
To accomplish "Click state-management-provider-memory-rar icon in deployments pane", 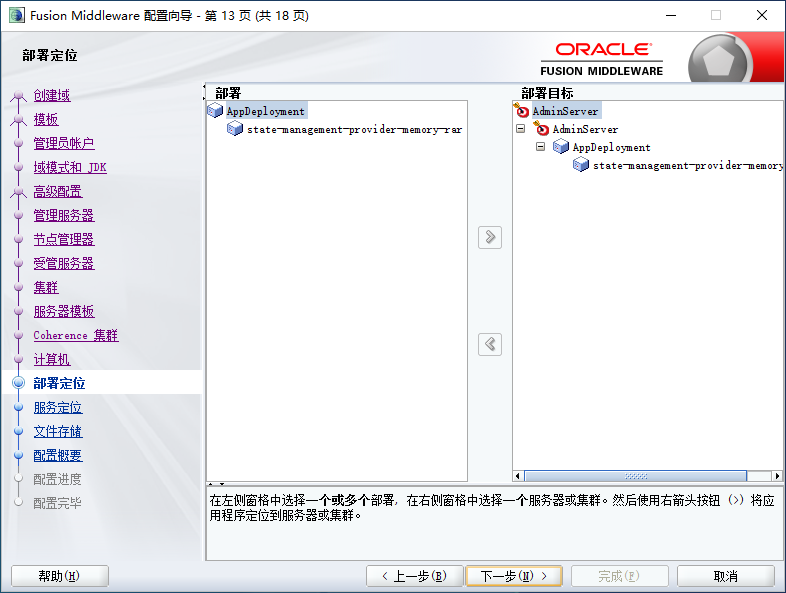I will click(x=235, y=129).
